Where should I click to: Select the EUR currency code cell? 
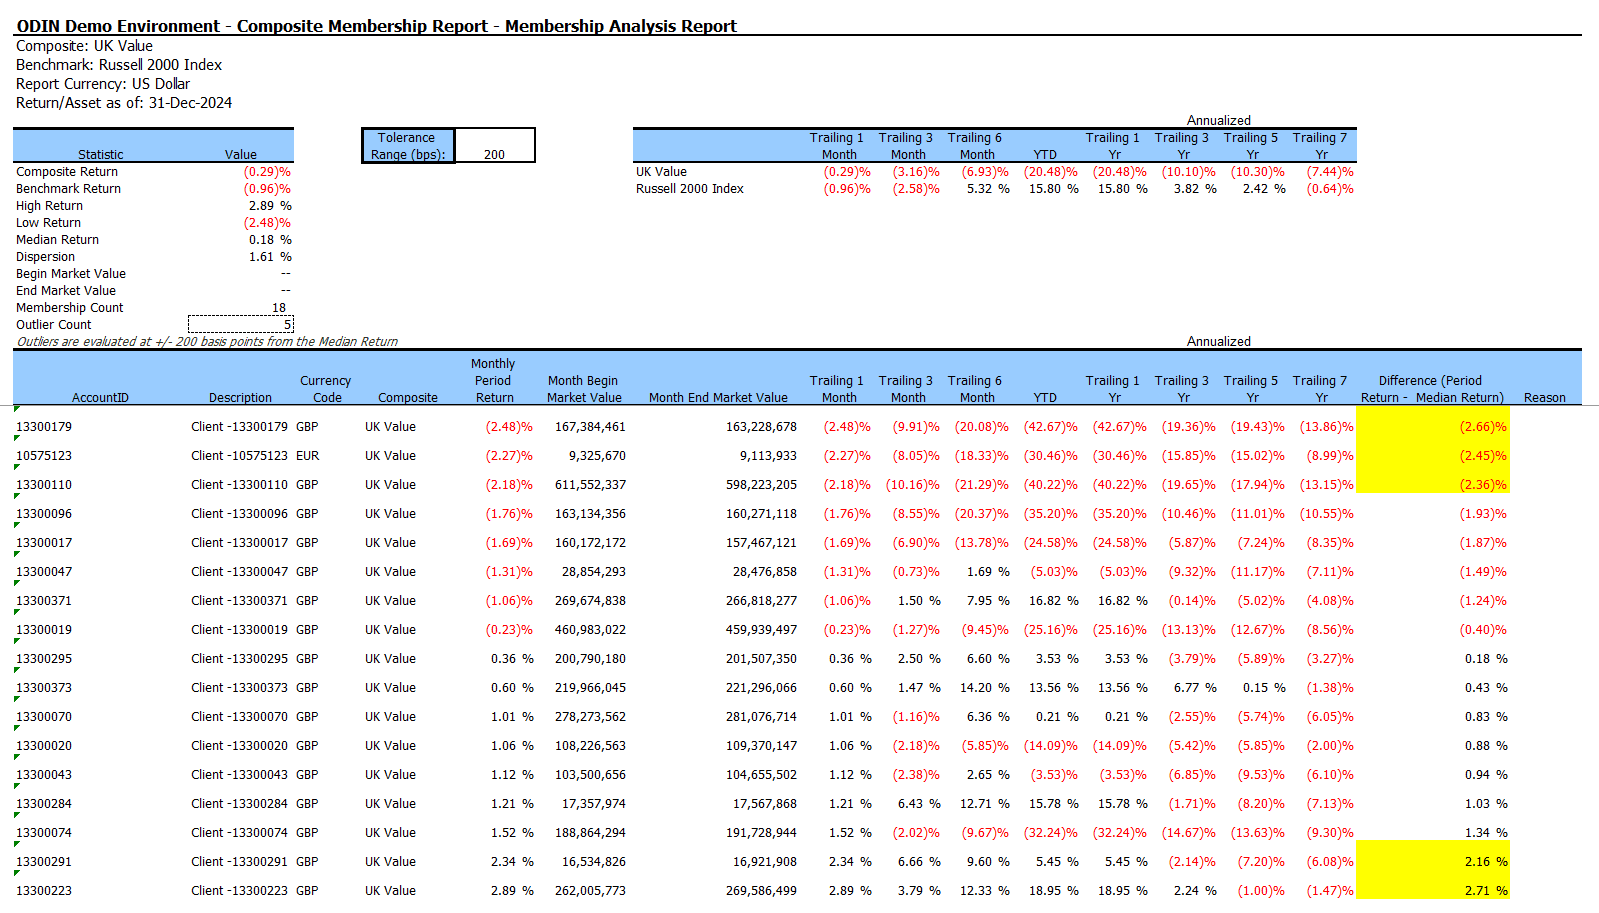pos(307,456)
